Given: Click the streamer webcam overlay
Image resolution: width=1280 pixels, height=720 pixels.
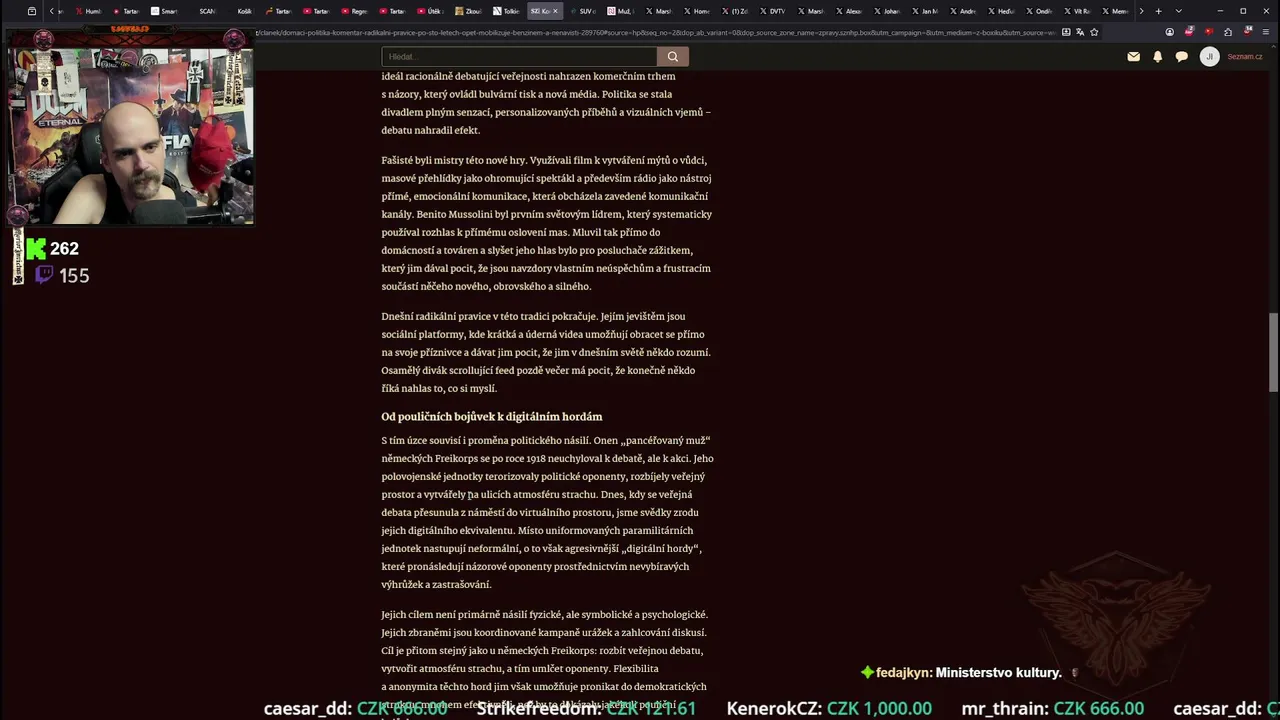Looking at the screenshot, I should point(130,127).
